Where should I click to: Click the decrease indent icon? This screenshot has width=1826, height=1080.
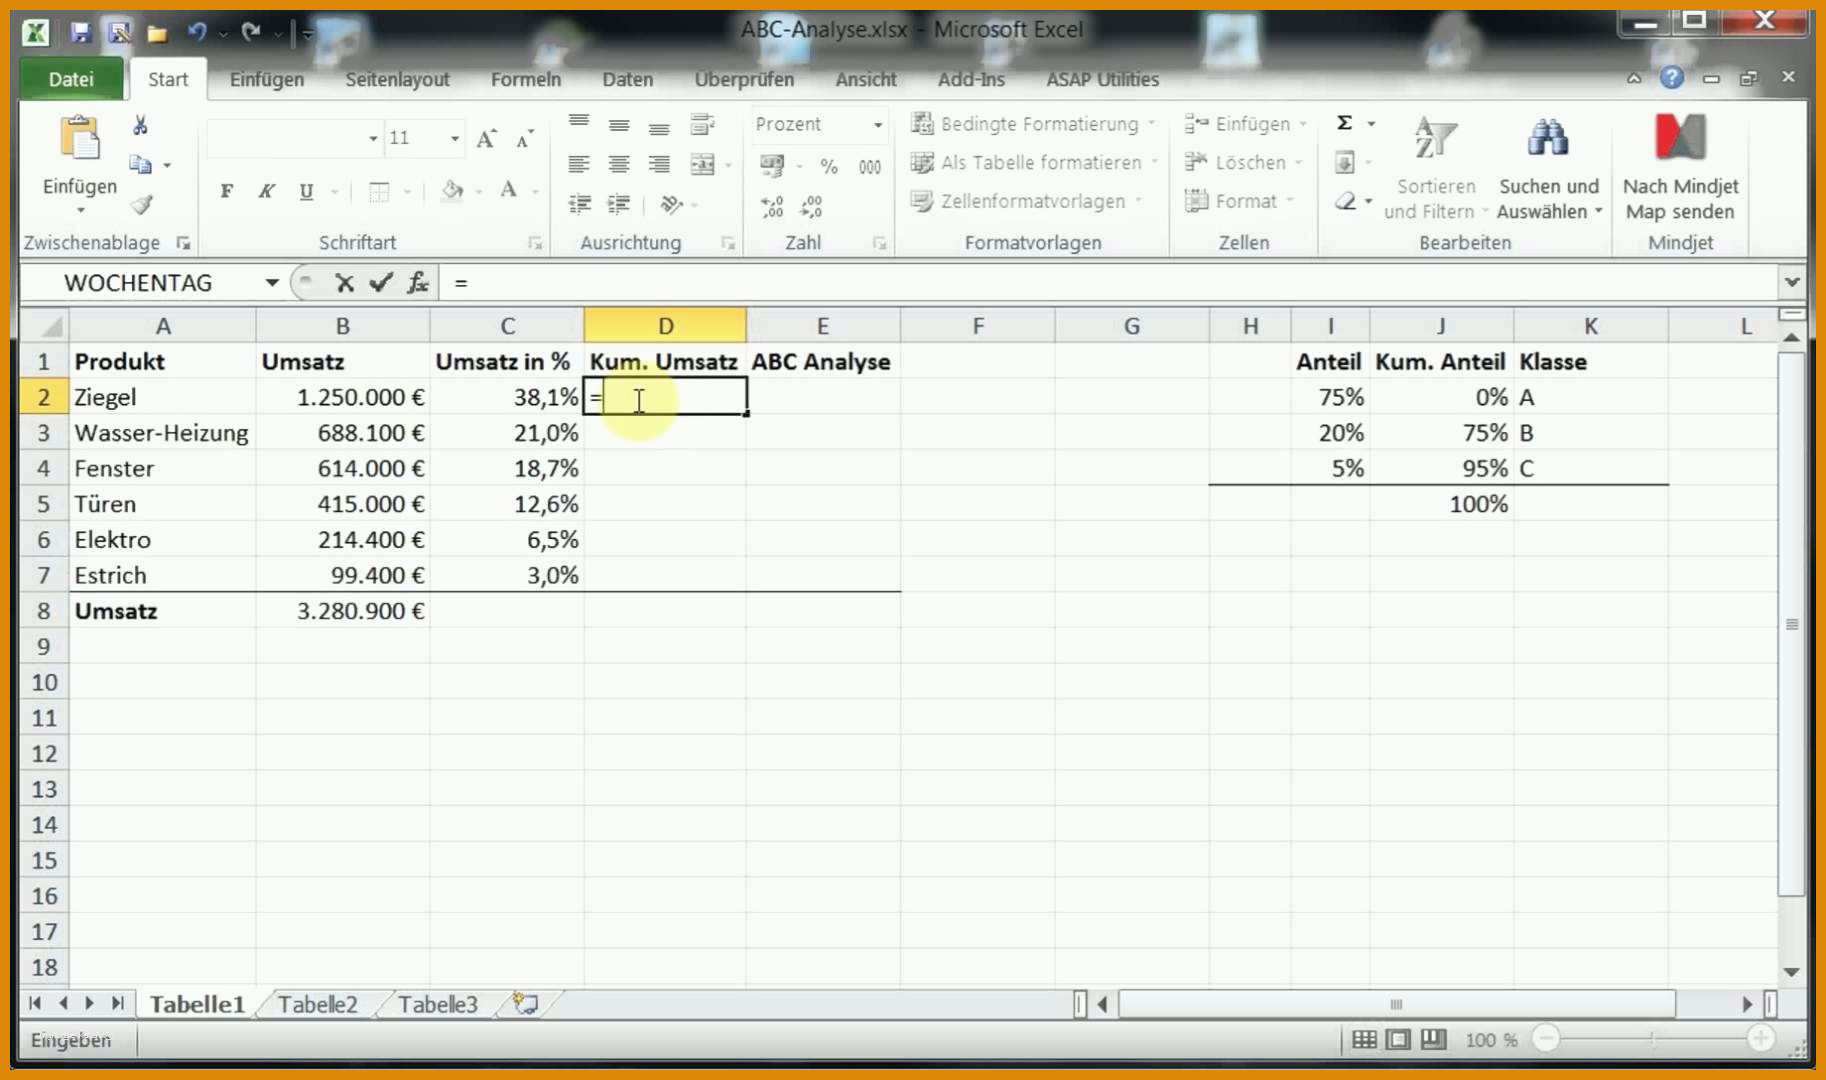coord(579,204)
